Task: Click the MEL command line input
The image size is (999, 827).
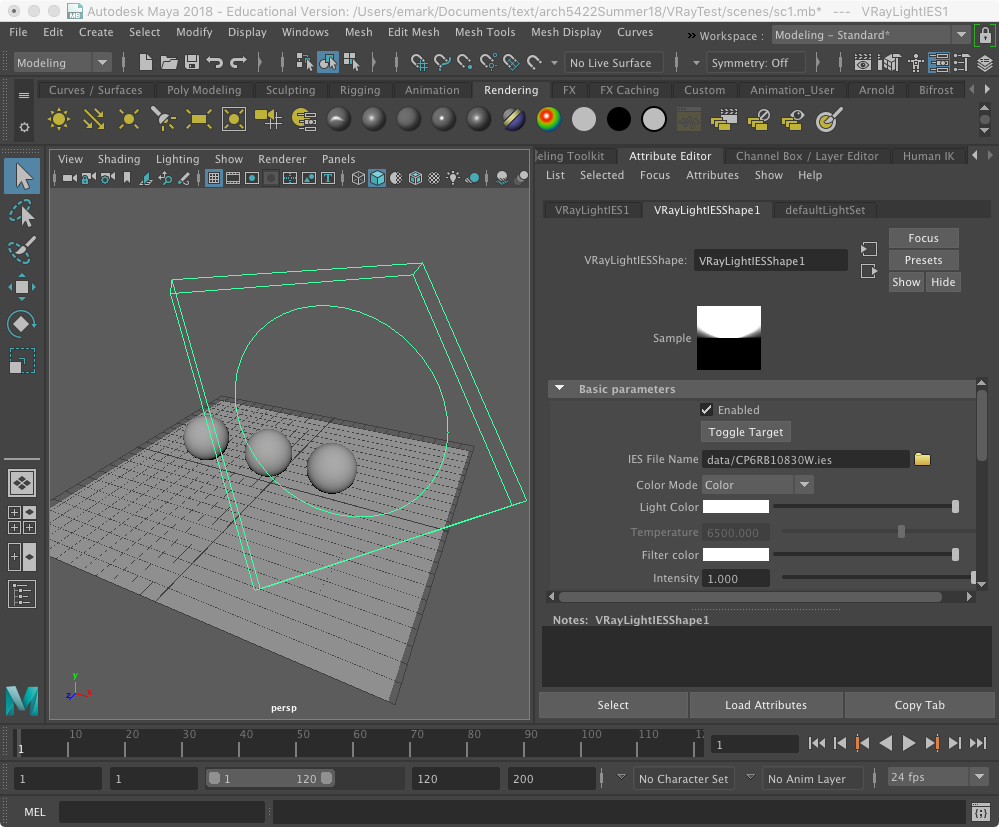Action: 162,812
